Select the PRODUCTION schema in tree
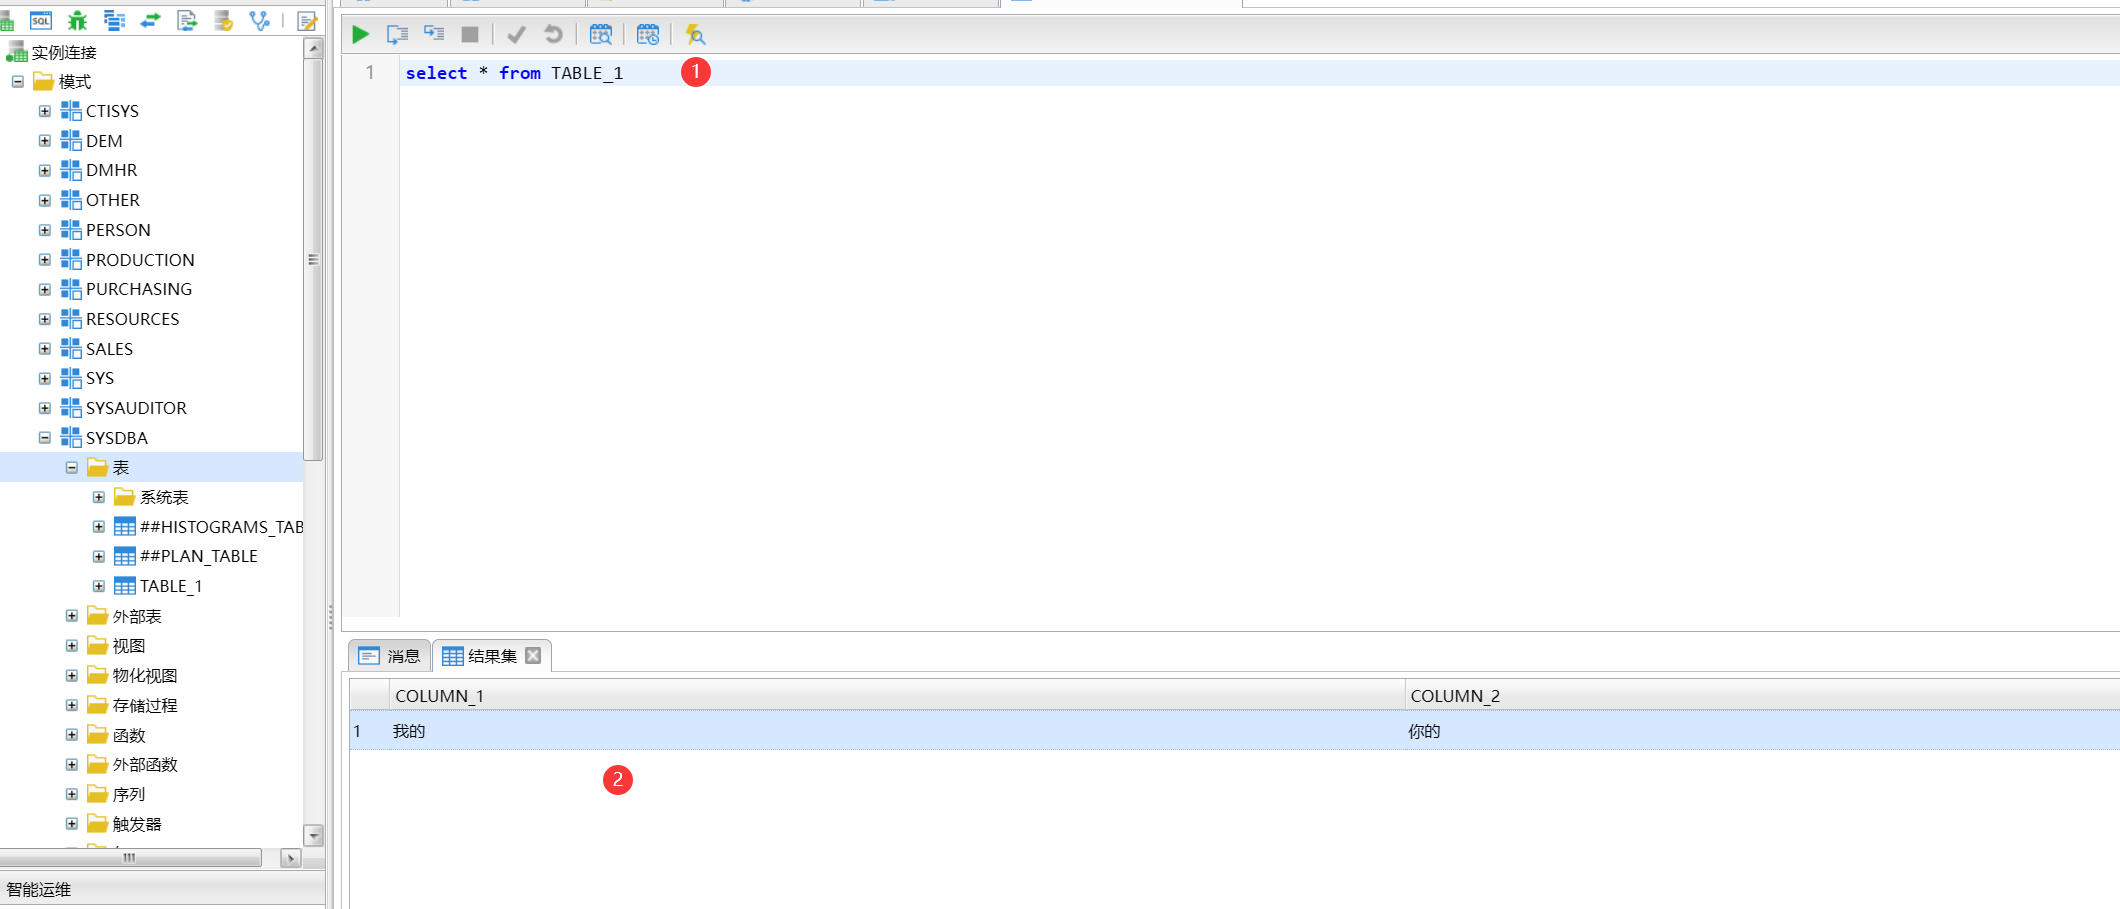 [x=140, y=260]
